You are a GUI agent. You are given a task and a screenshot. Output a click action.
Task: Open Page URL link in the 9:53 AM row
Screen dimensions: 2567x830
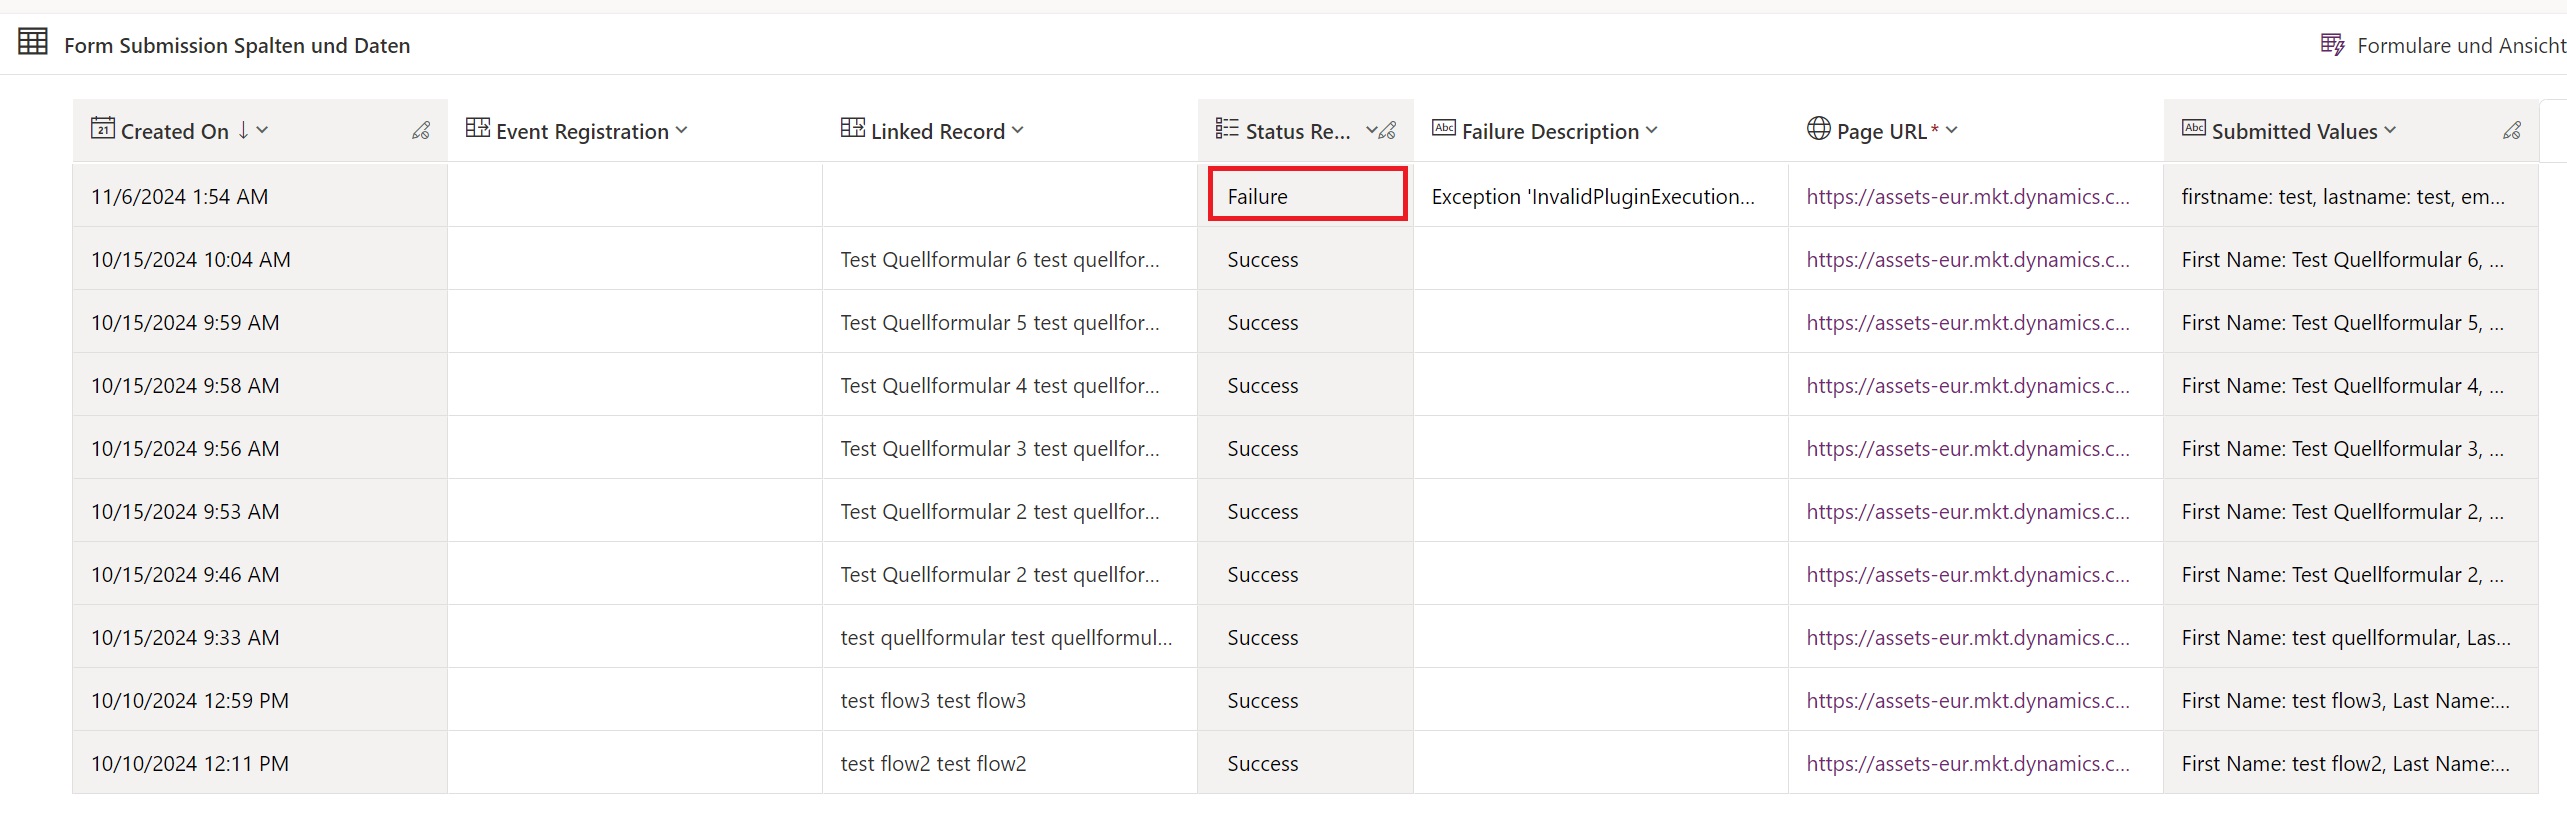click(x=1967, y=512)
